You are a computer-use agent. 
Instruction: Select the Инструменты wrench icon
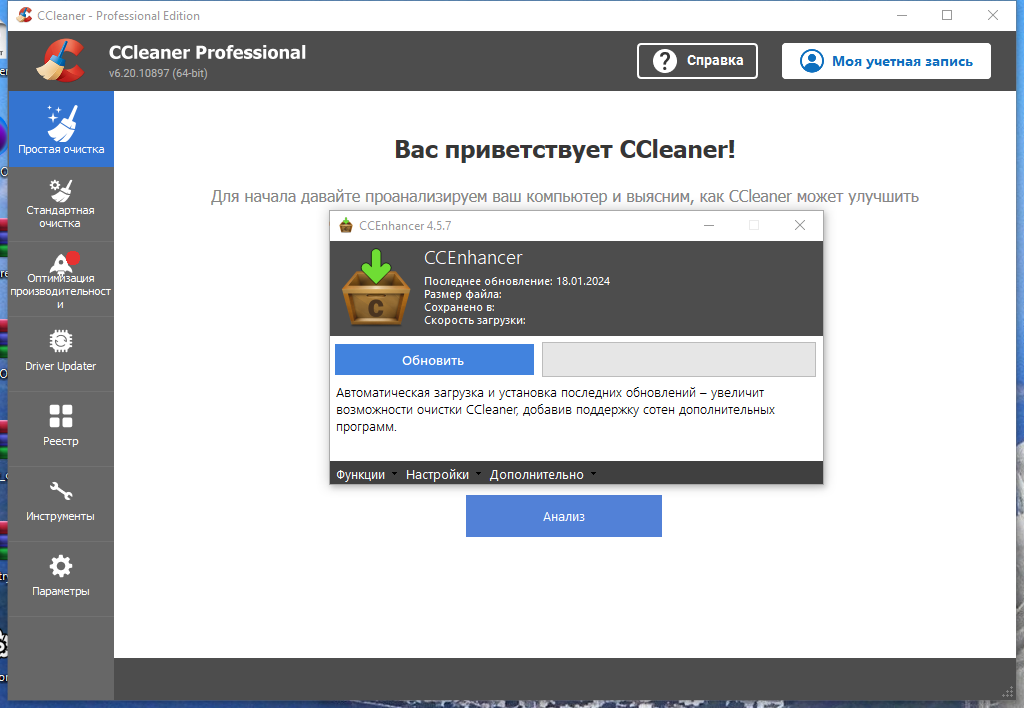[60, 488]
